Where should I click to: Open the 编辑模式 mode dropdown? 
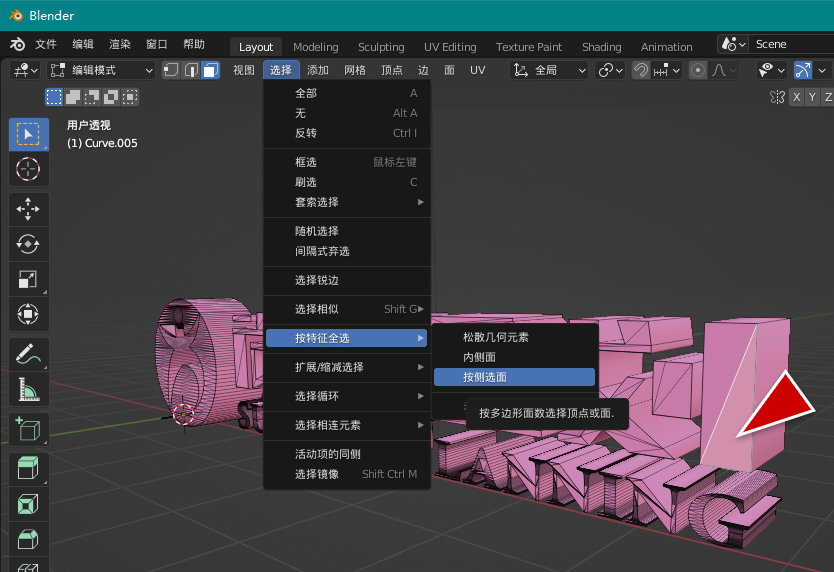click(101, 70)
